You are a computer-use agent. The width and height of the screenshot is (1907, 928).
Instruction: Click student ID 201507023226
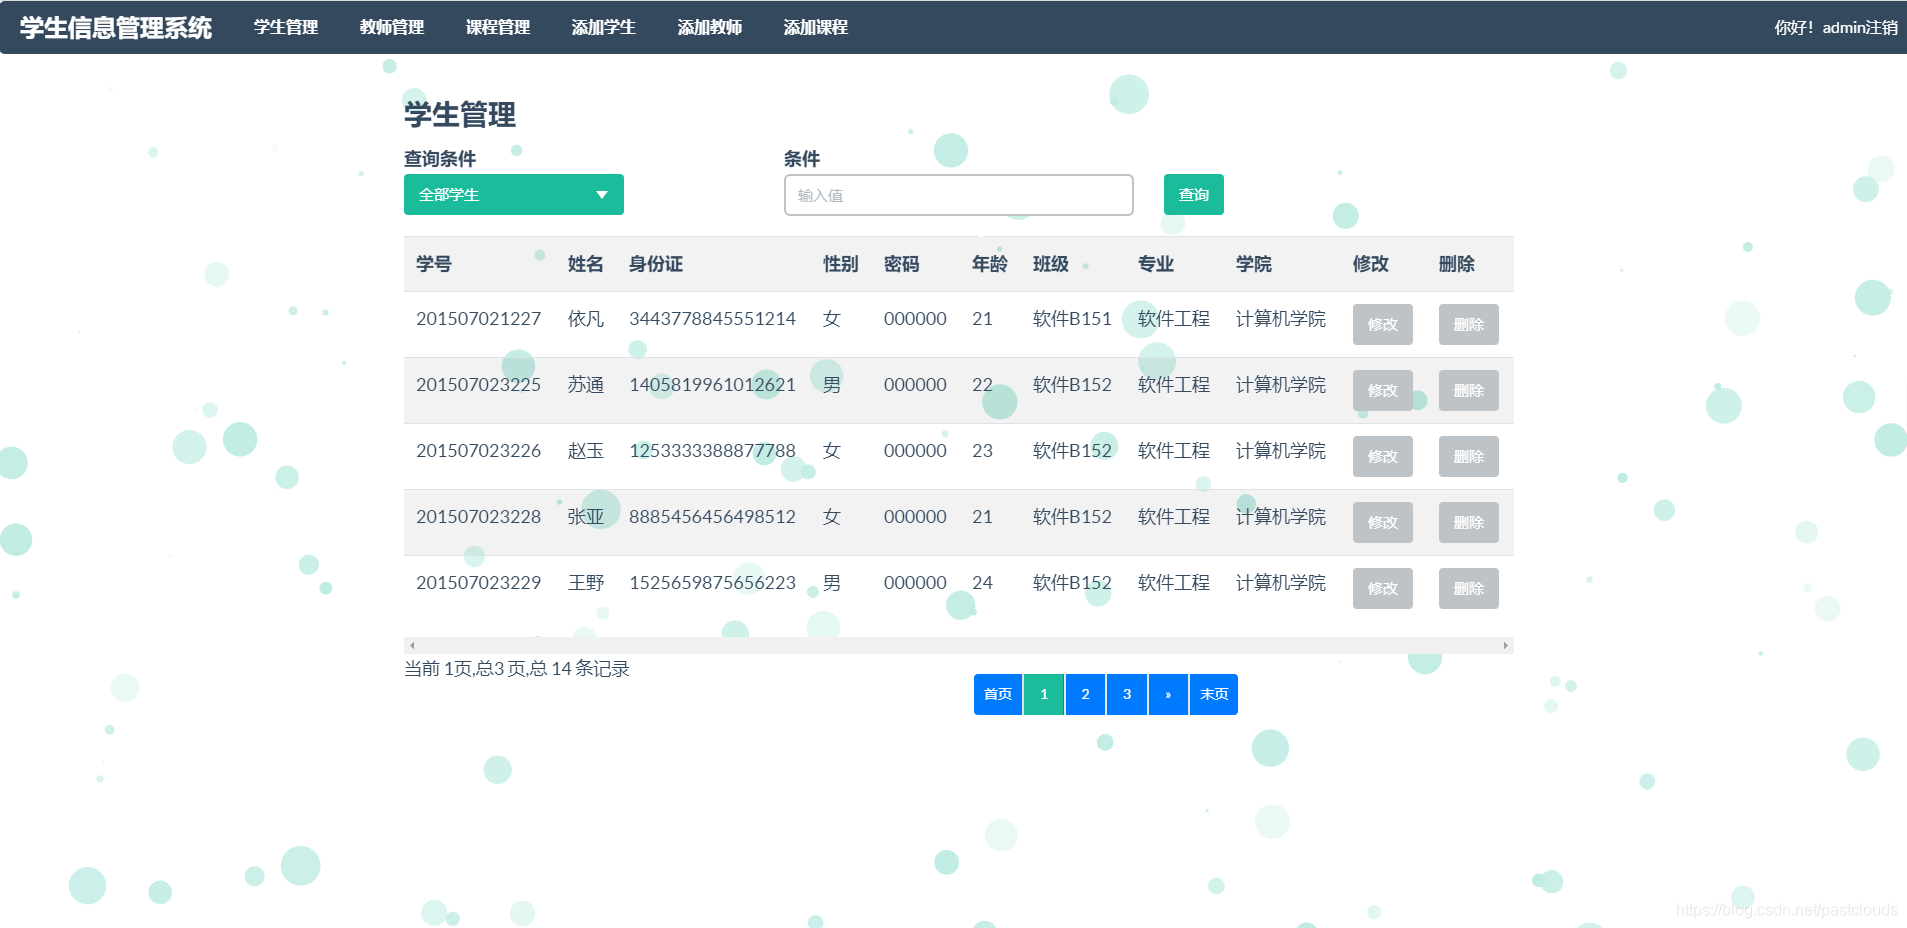479,450
